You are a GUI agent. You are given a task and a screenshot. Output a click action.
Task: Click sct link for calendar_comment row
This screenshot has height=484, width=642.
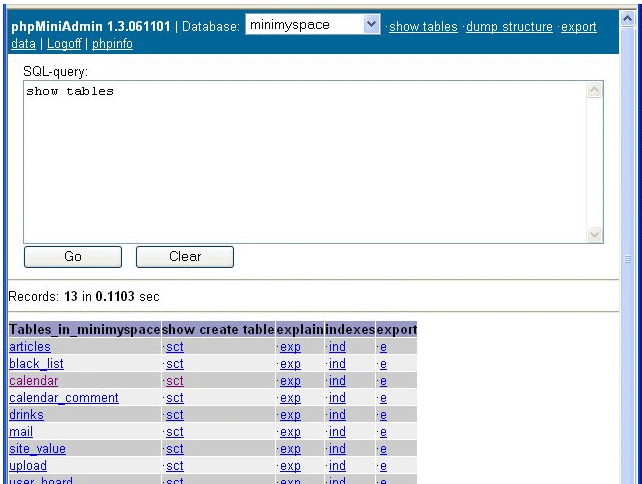[x=175, y=398]
